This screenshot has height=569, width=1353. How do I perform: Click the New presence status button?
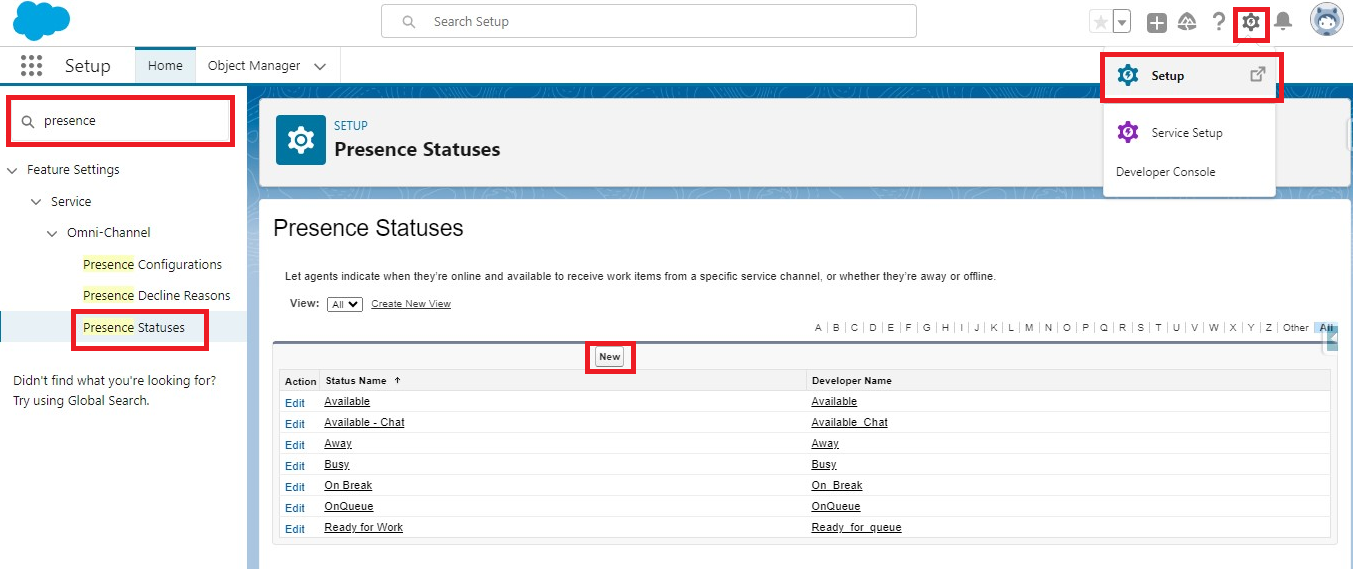click(x=609, y=357)
